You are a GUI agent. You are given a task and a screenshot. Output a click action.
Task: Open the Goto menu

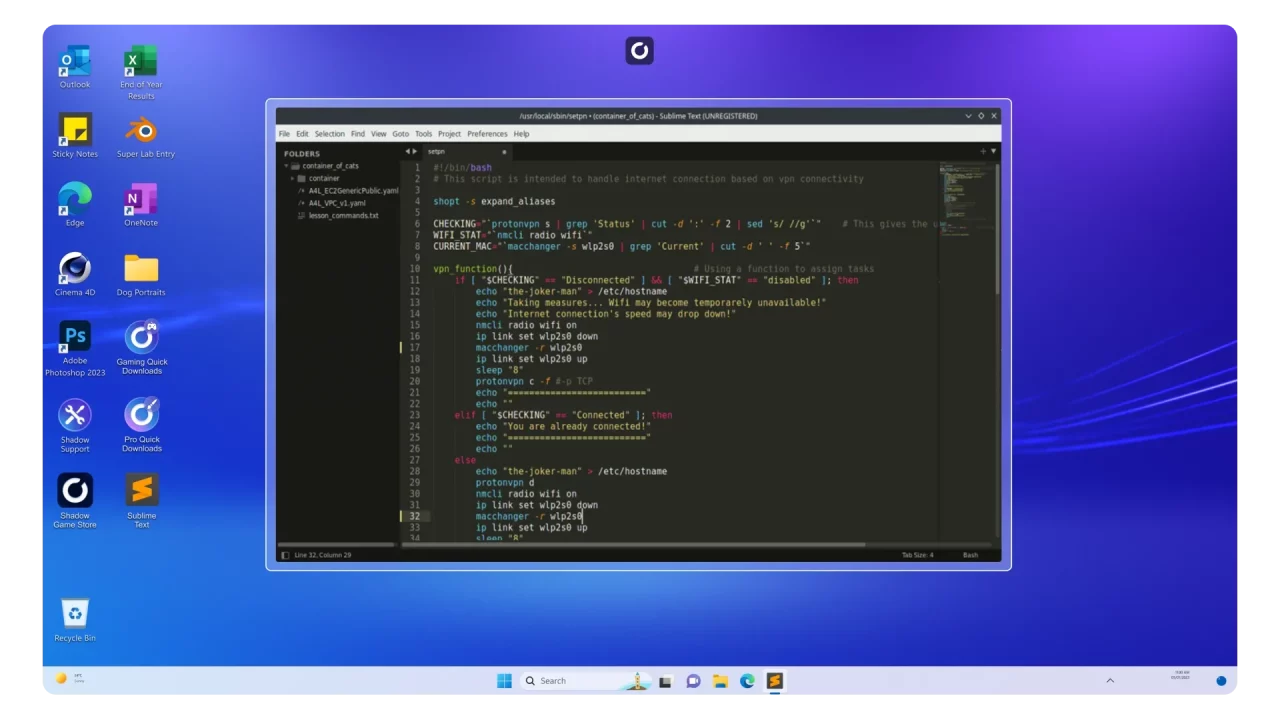coord(400,134)
